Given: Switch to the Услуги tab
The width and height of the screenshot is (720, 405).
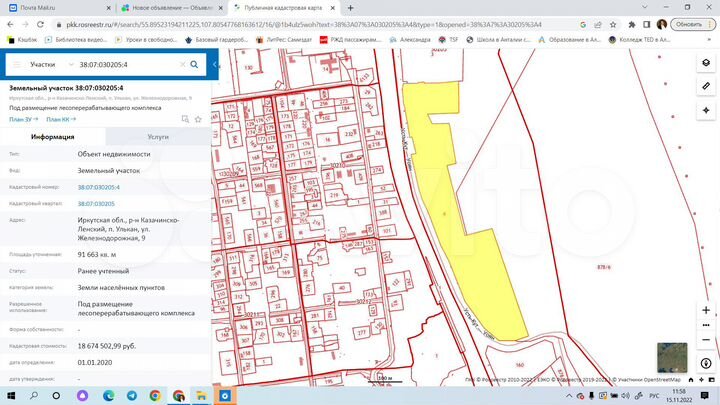Looking at the screenshot, I should click(157, 137).
